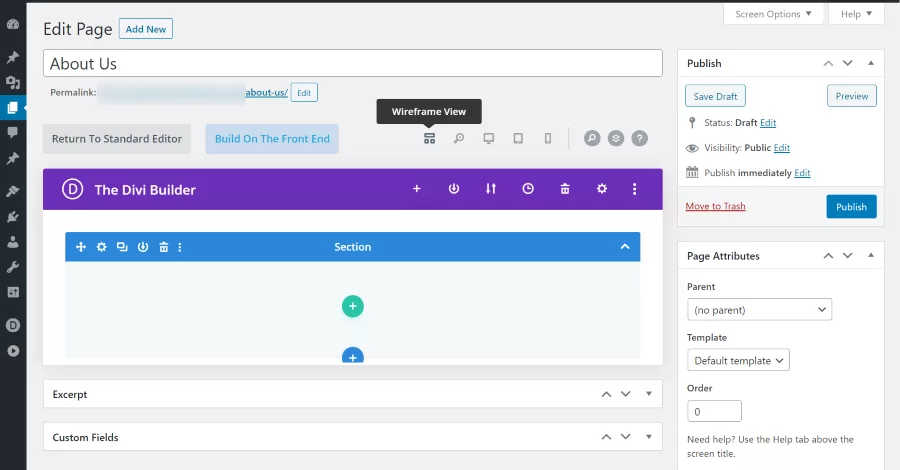Image resolution: width=900 pixels, height=470 pixels.
Task: Open the layers round icon
Action: [x=616, y=138]
